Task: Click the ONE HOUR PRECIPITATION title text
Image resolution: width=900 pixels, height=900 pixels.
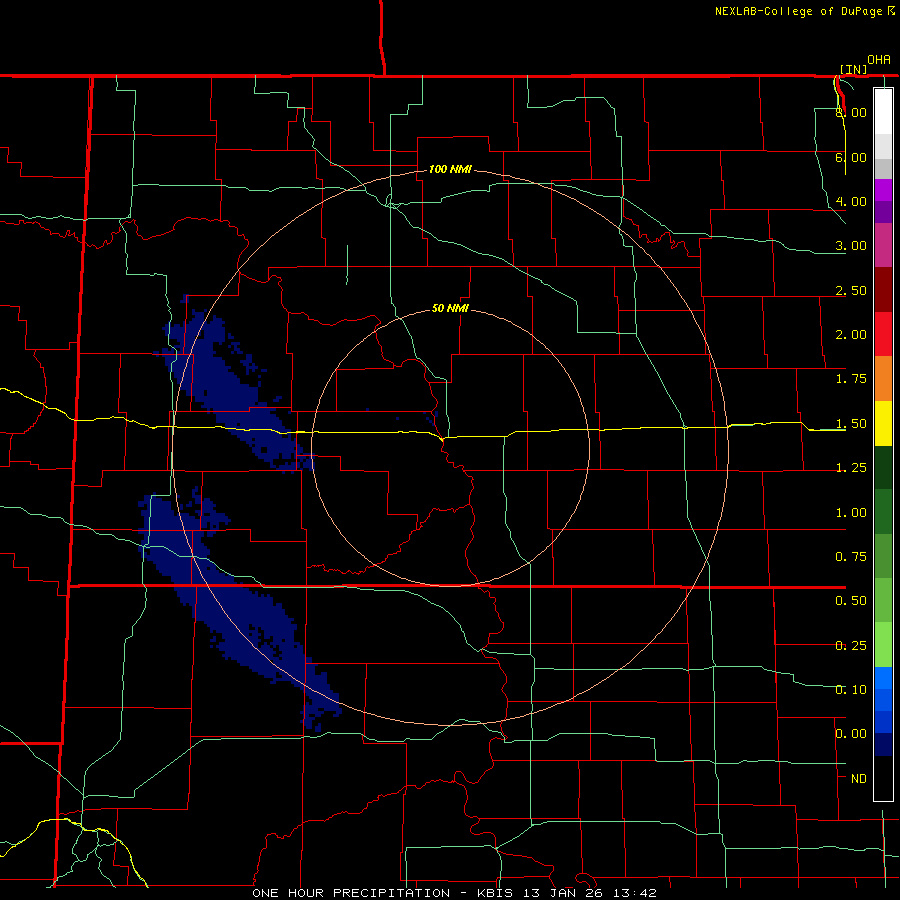Action: [x=351, y=893]
